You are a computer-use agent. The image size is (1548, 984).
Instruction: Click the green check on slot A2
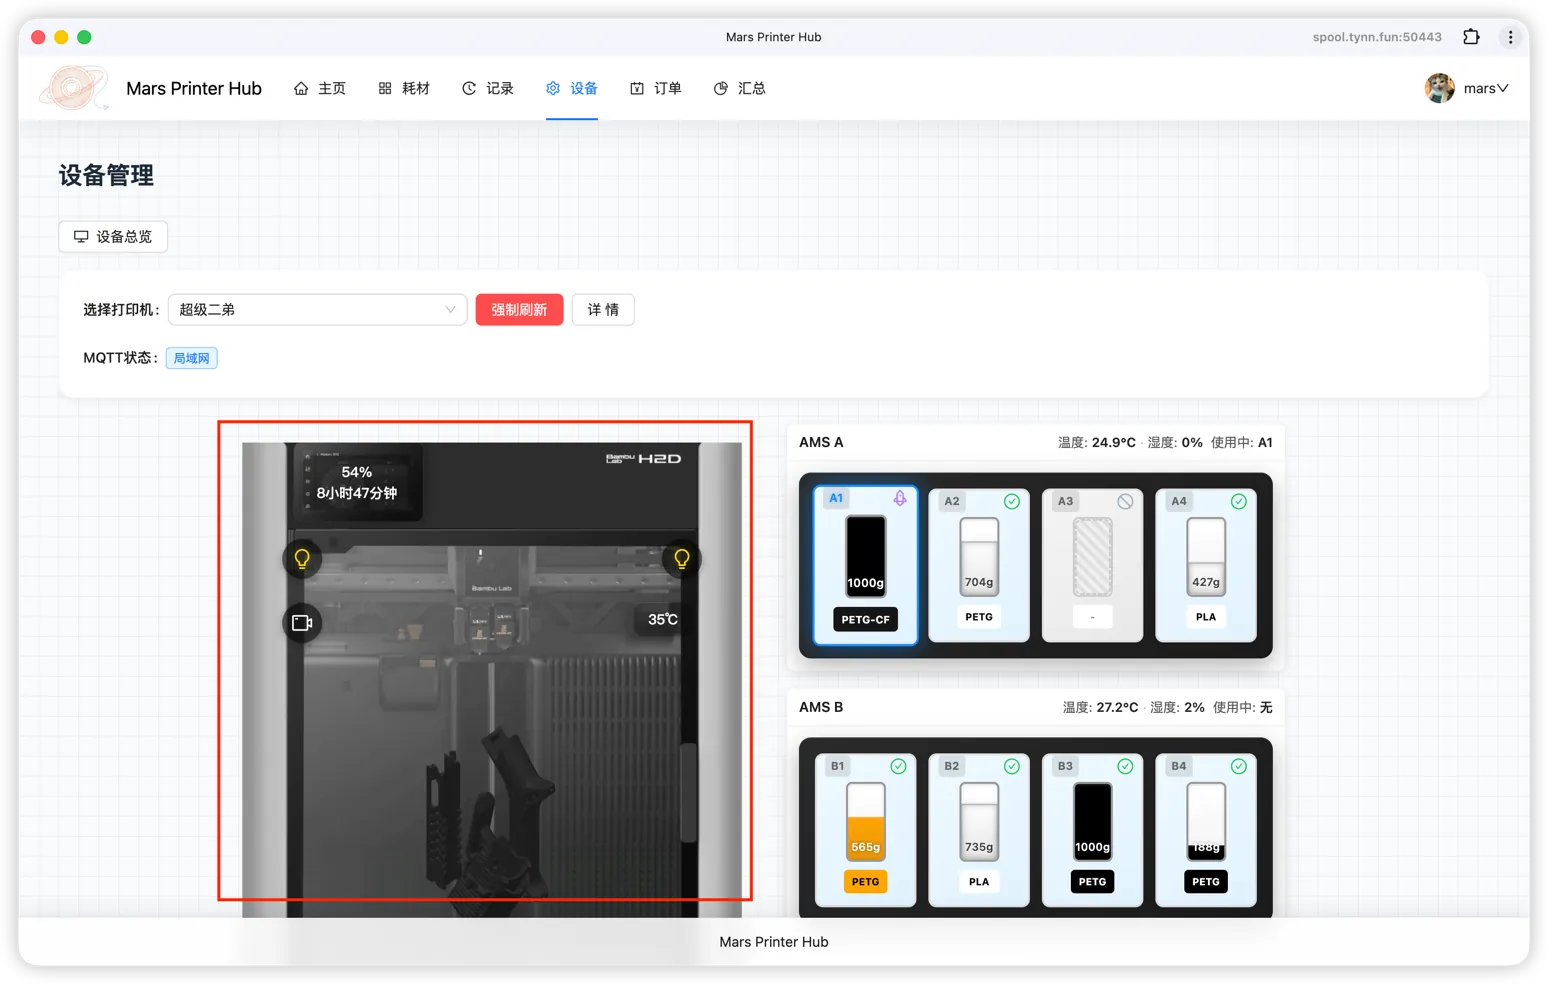click(x=1012, y=501)
